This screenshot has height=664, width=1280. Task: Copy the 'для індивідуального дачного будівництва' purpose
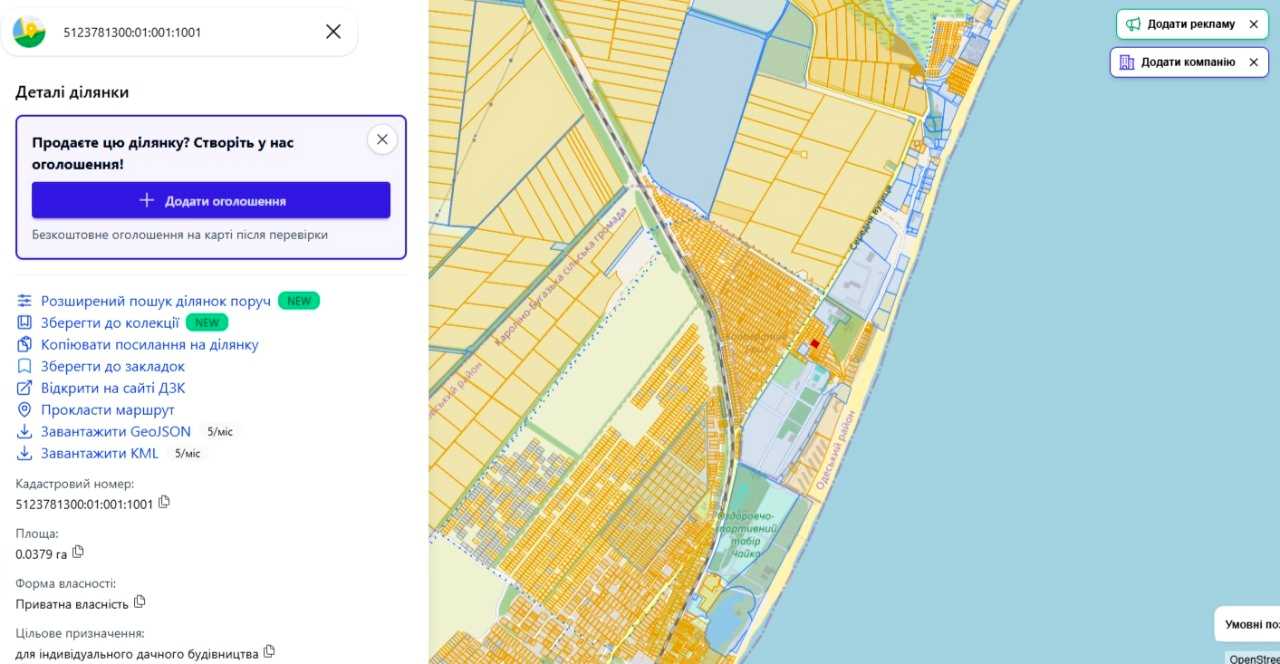pos(268,652)
